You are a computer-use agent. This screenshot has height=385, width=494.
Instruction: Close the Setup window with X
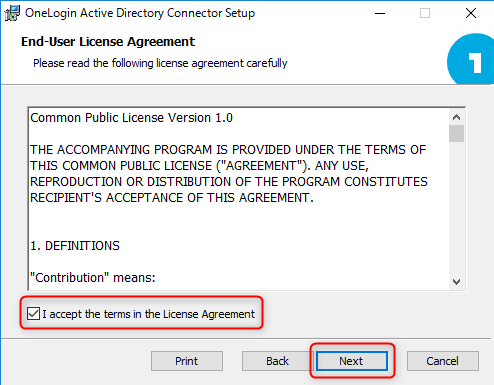tap(471, 13)
